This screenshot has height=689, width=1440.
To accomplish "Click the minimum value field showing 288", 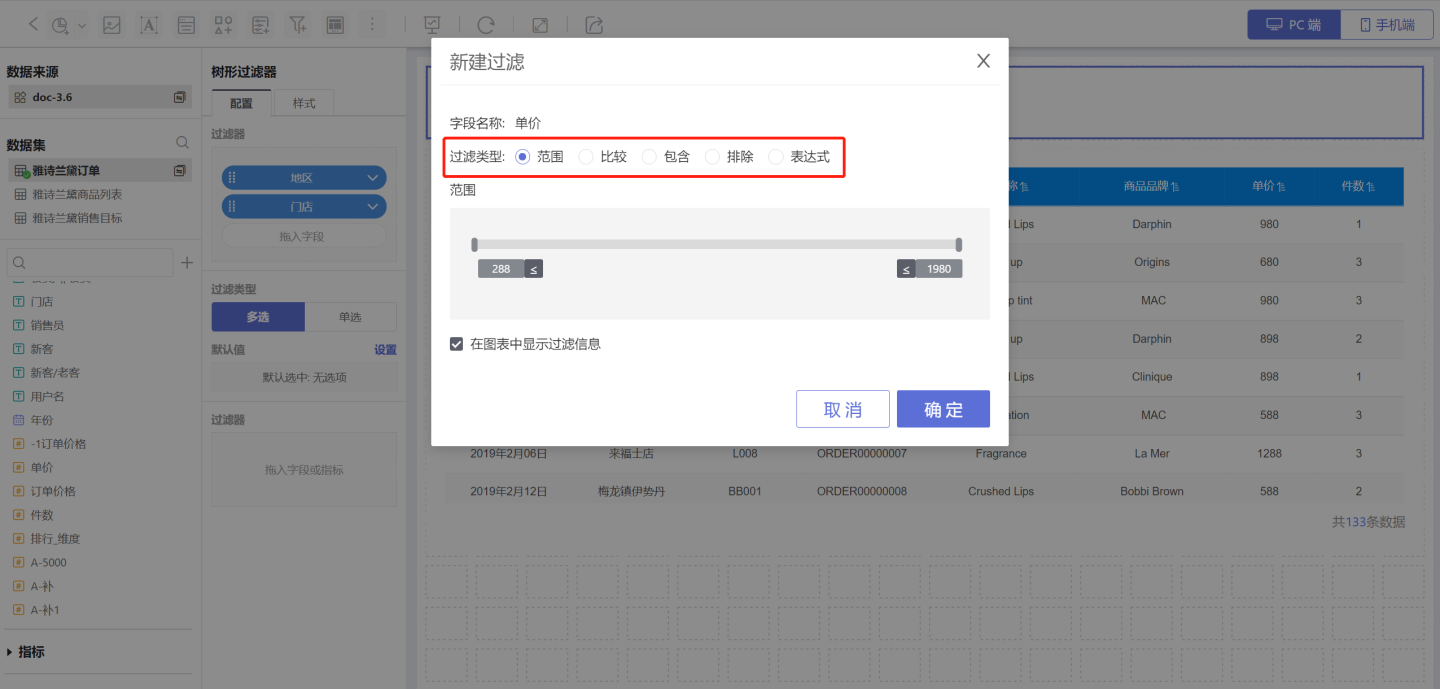I will [501, 269].
